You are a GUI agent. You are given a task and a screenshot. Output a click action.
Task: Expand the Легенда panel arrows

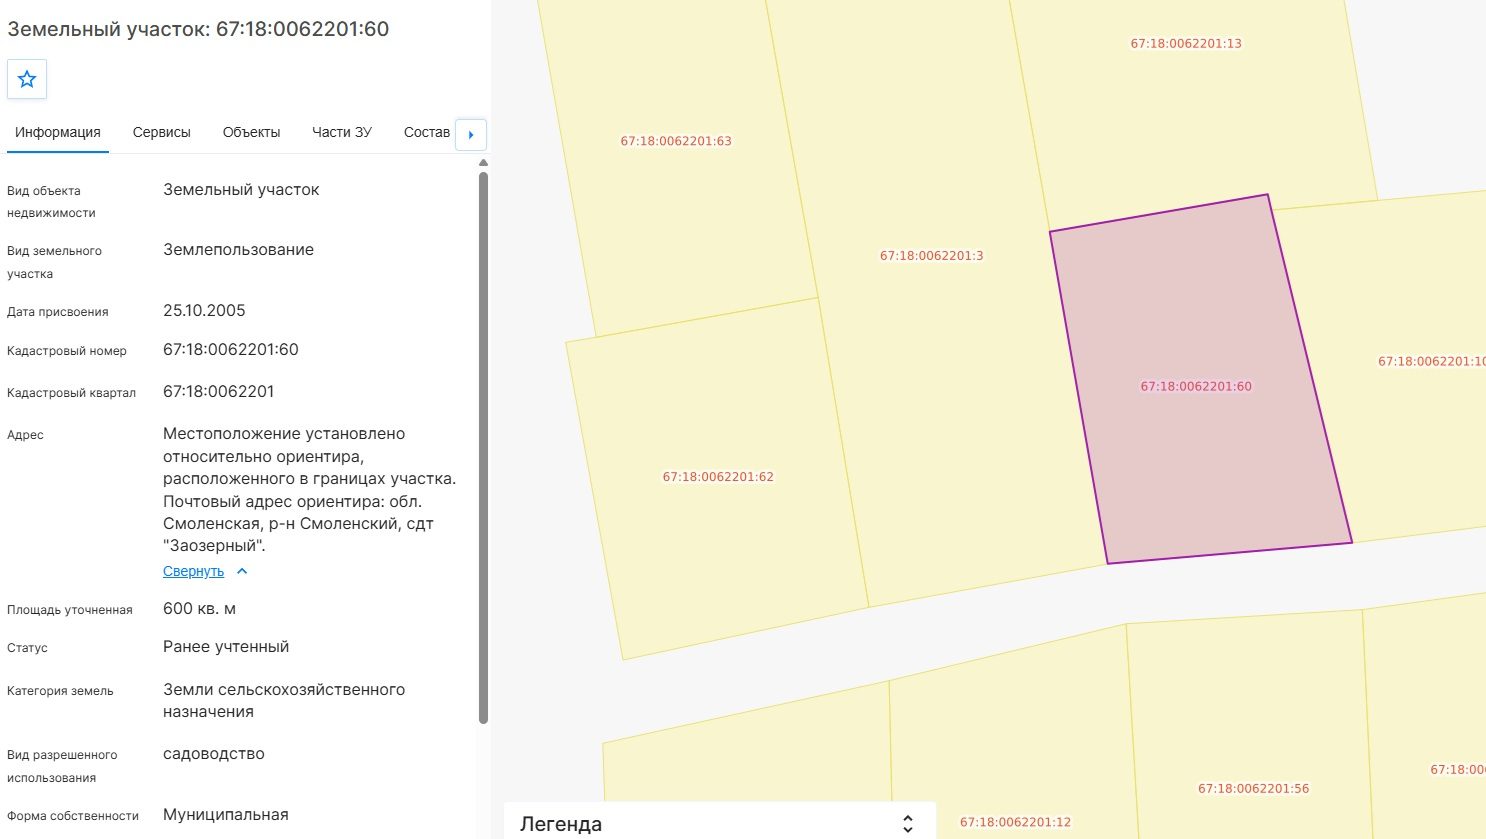[x=907, y=824]
